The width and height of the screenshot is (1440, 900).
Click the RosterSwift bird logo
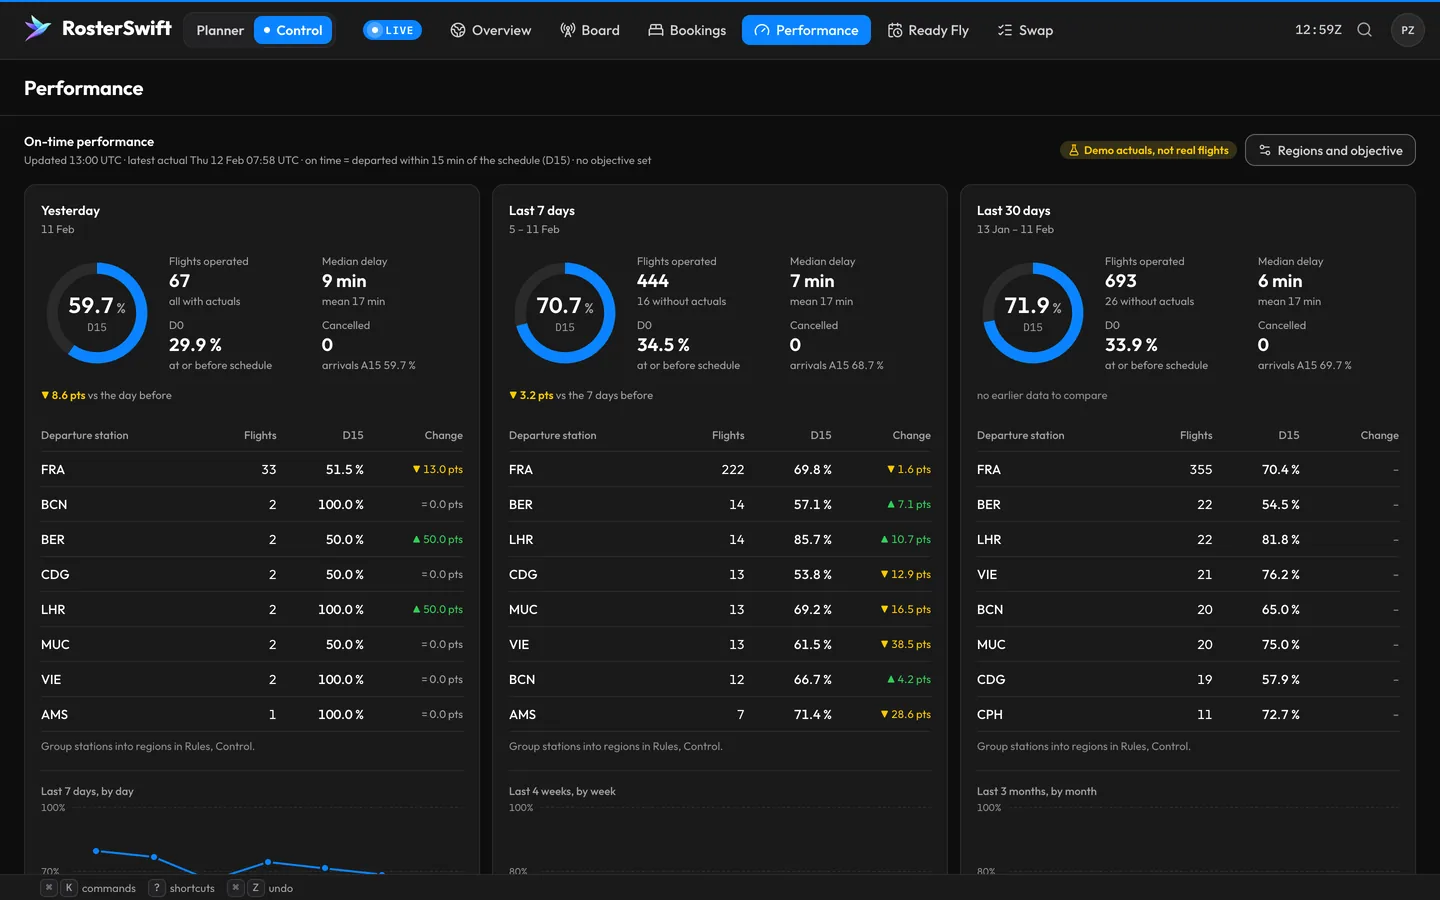(x=37, y=29)
